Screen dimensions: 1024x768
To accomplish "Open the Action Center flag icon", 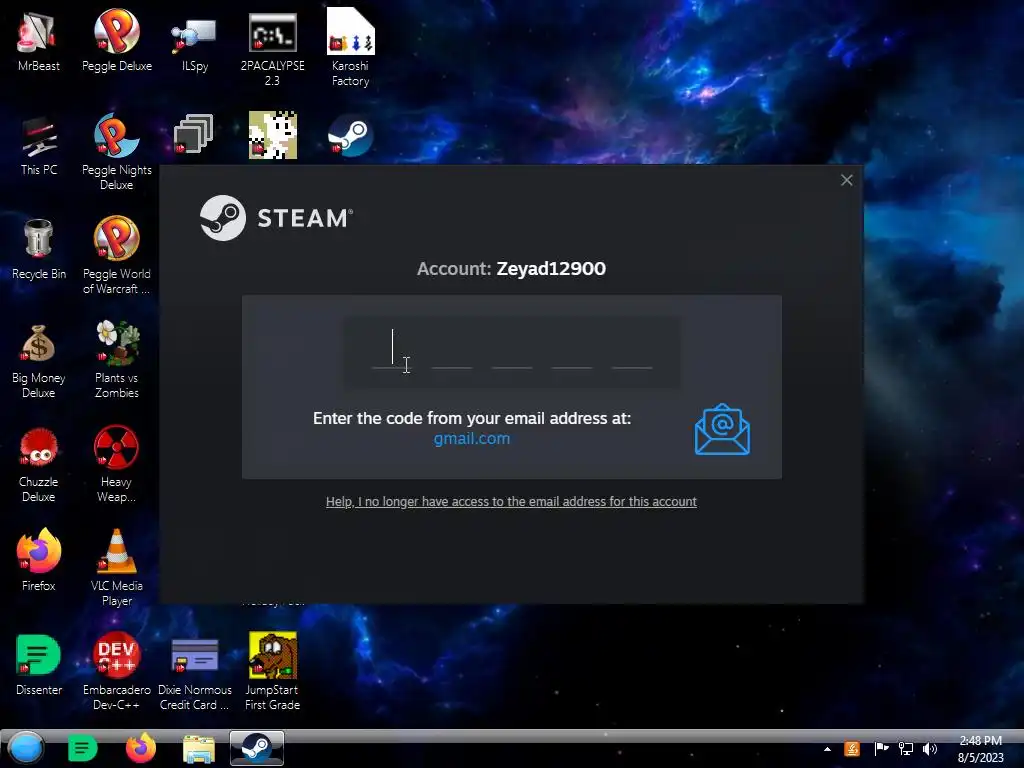I will click(x=881, y=749).
